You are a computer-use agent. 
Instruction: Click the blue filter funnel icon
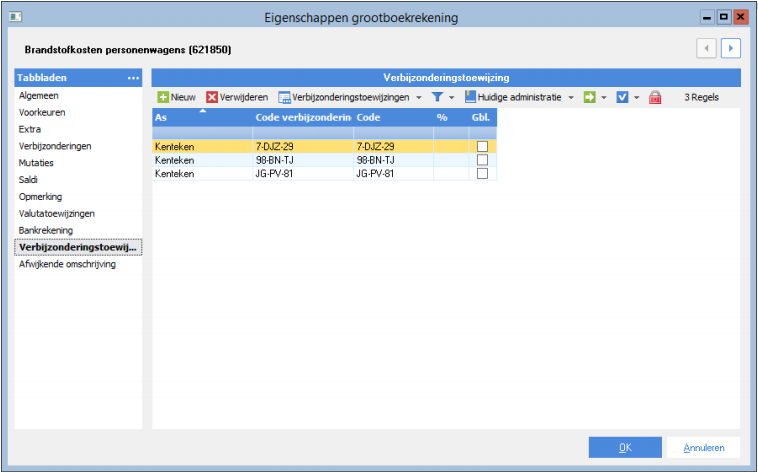[x=437, y=97]
